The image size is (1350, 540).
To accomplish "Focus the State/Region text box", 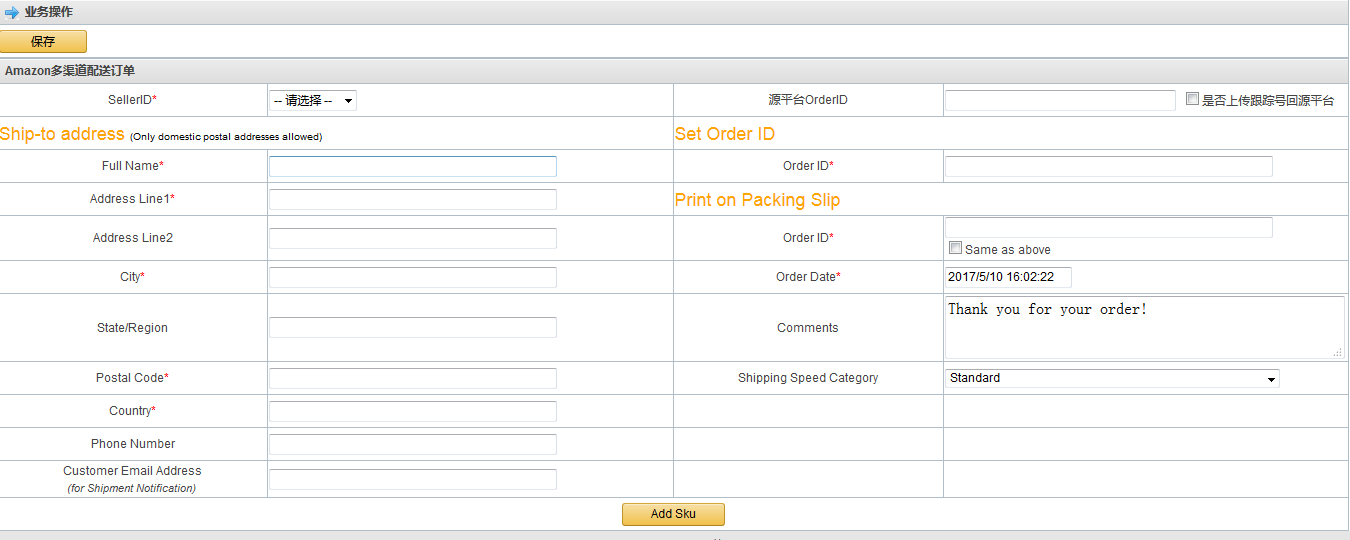I will [x=412, y=327].
